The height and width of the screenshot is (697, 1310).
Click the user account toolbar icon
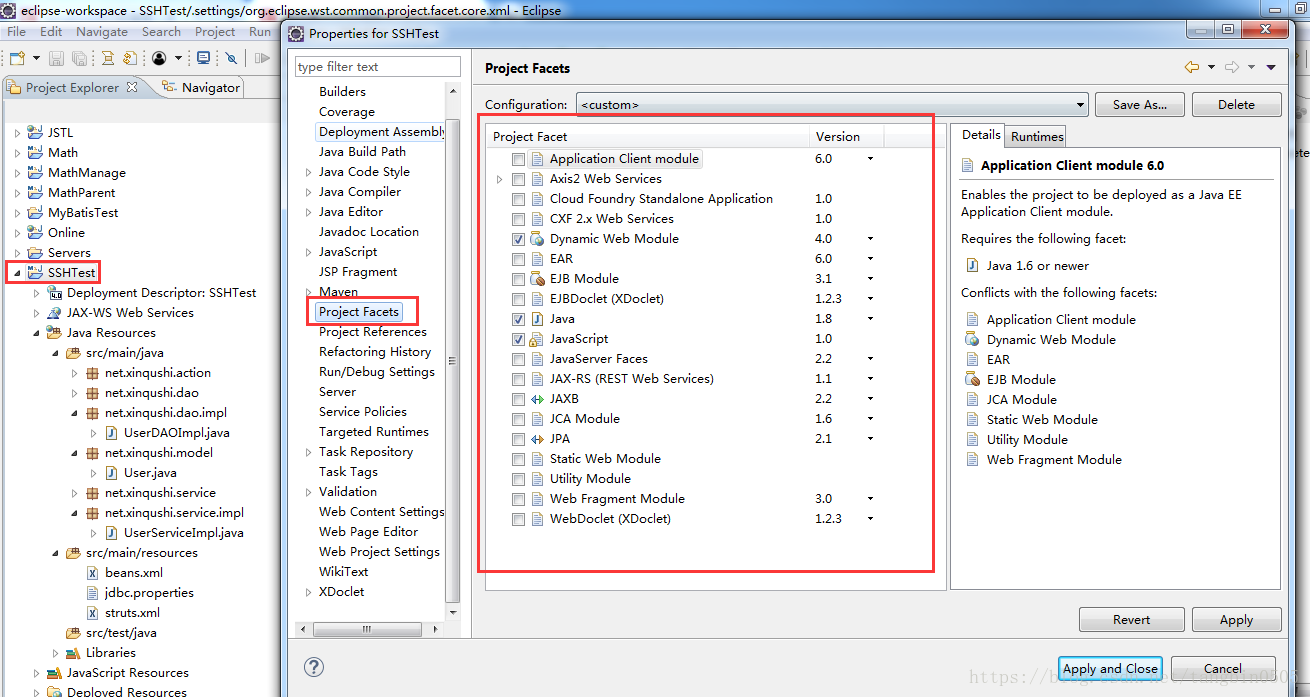(158, 58)
